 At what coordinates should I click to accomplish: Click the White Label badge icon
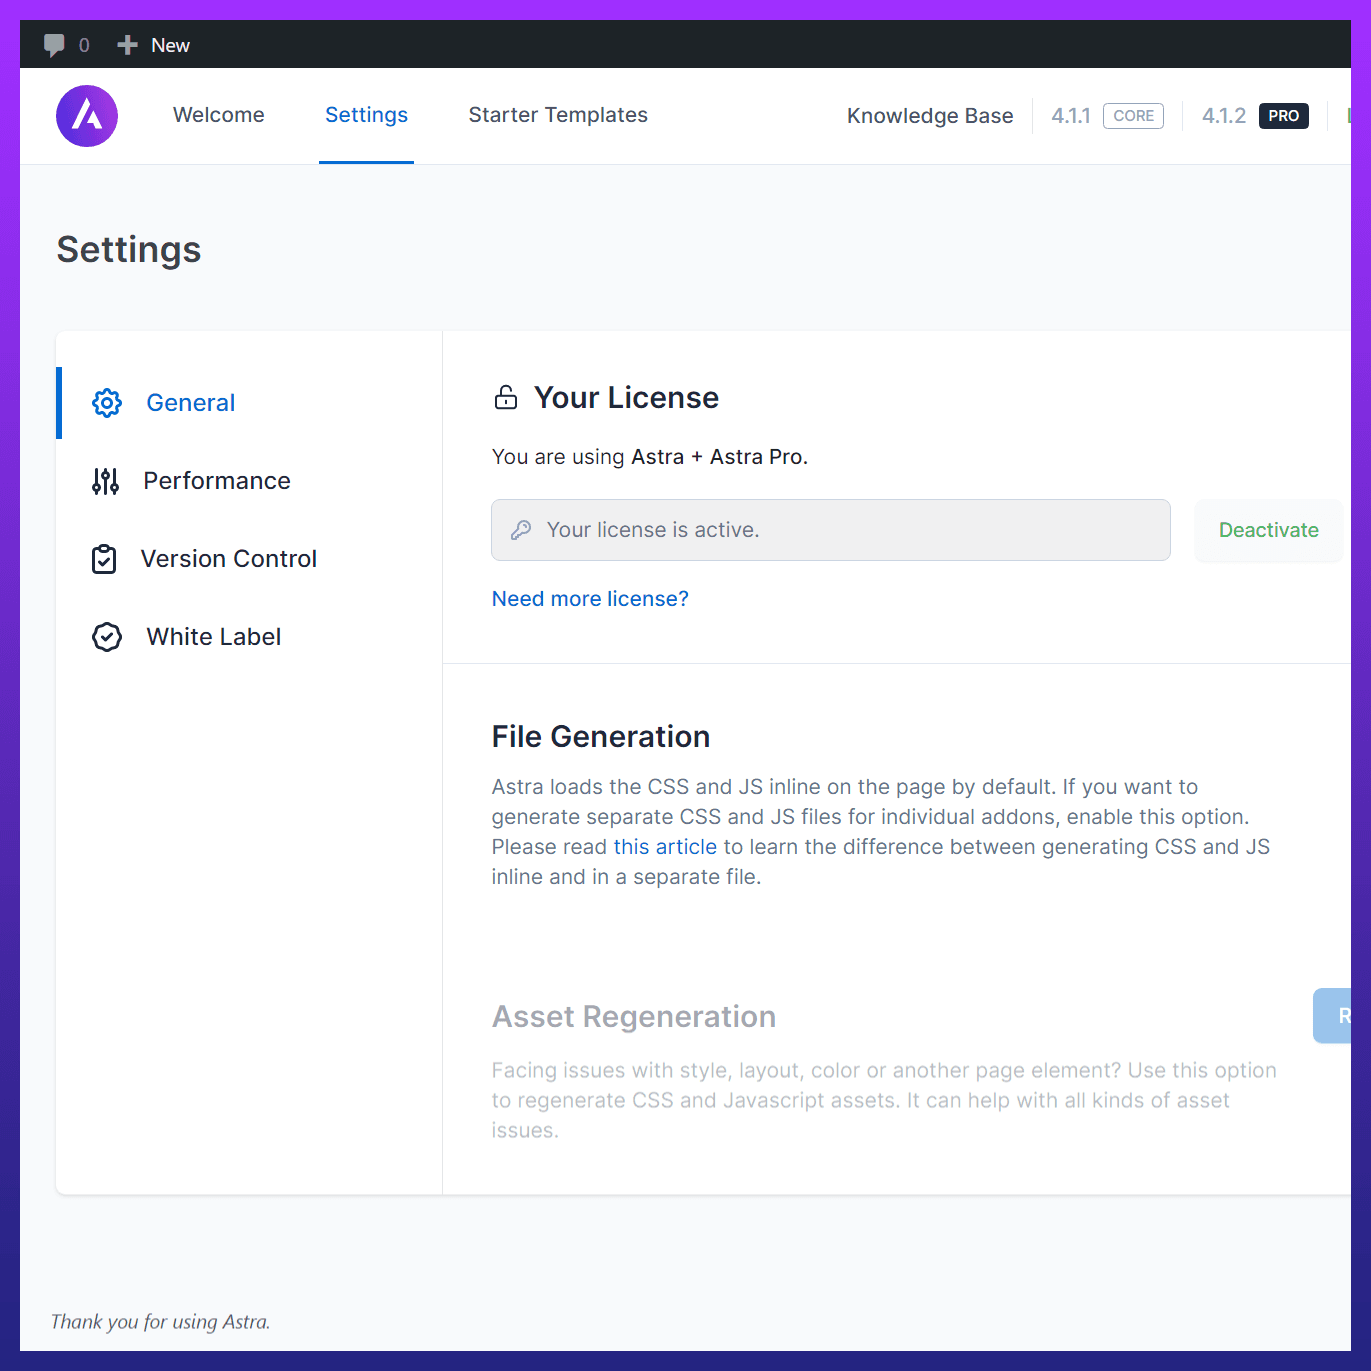click(x=107, y=637)
